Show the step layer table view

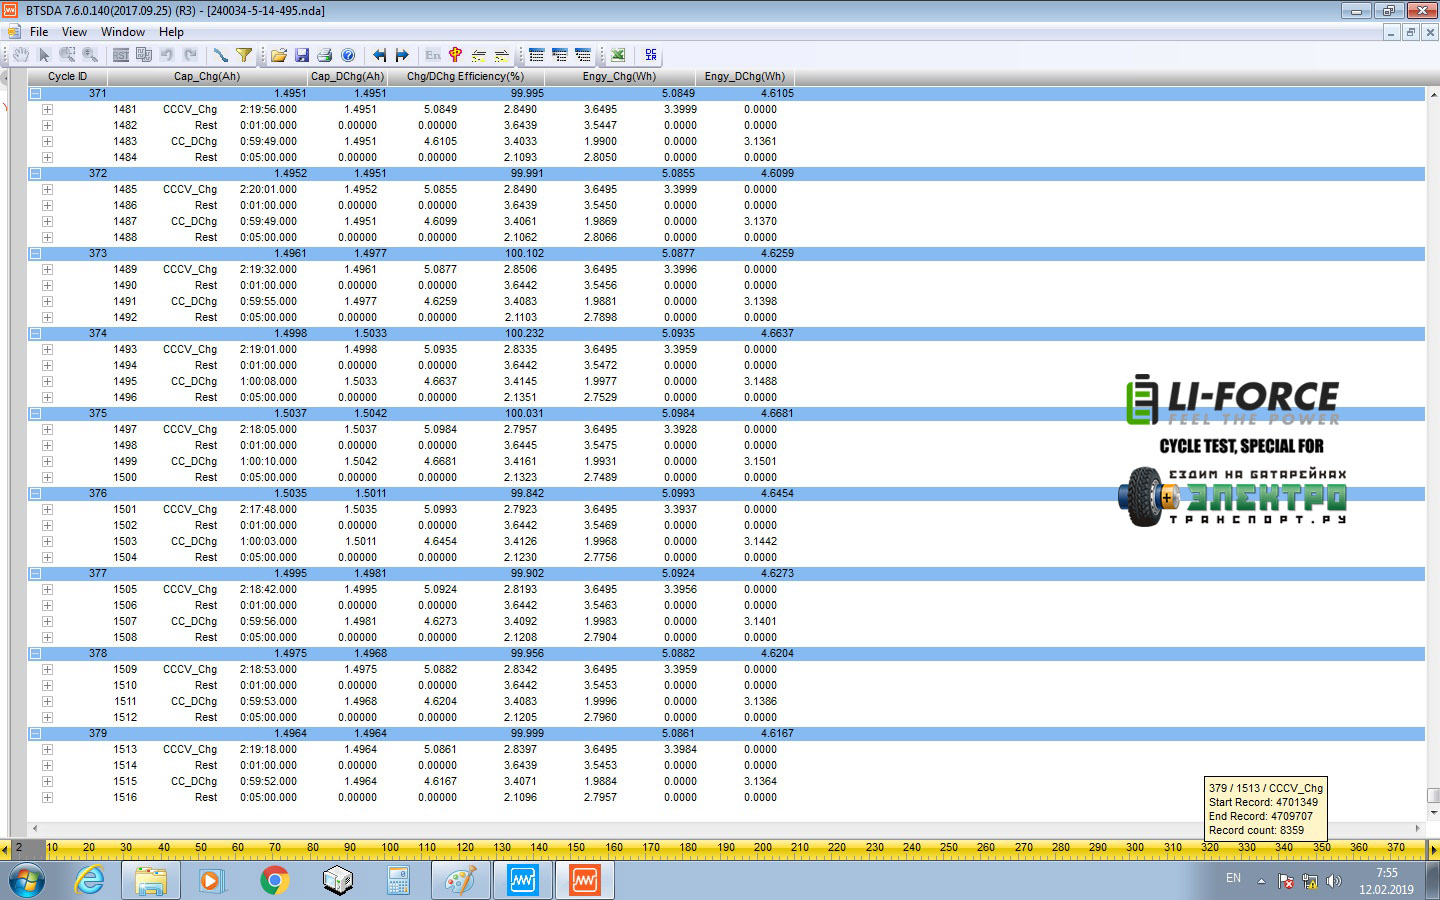tap(560, 55)
